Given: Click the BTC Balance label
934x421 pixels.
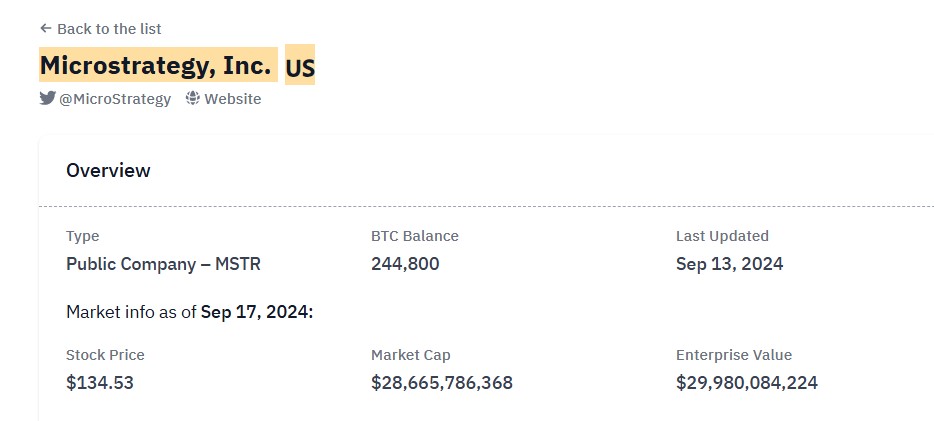Looking at the screenshot, I should (x=415, y=236).
